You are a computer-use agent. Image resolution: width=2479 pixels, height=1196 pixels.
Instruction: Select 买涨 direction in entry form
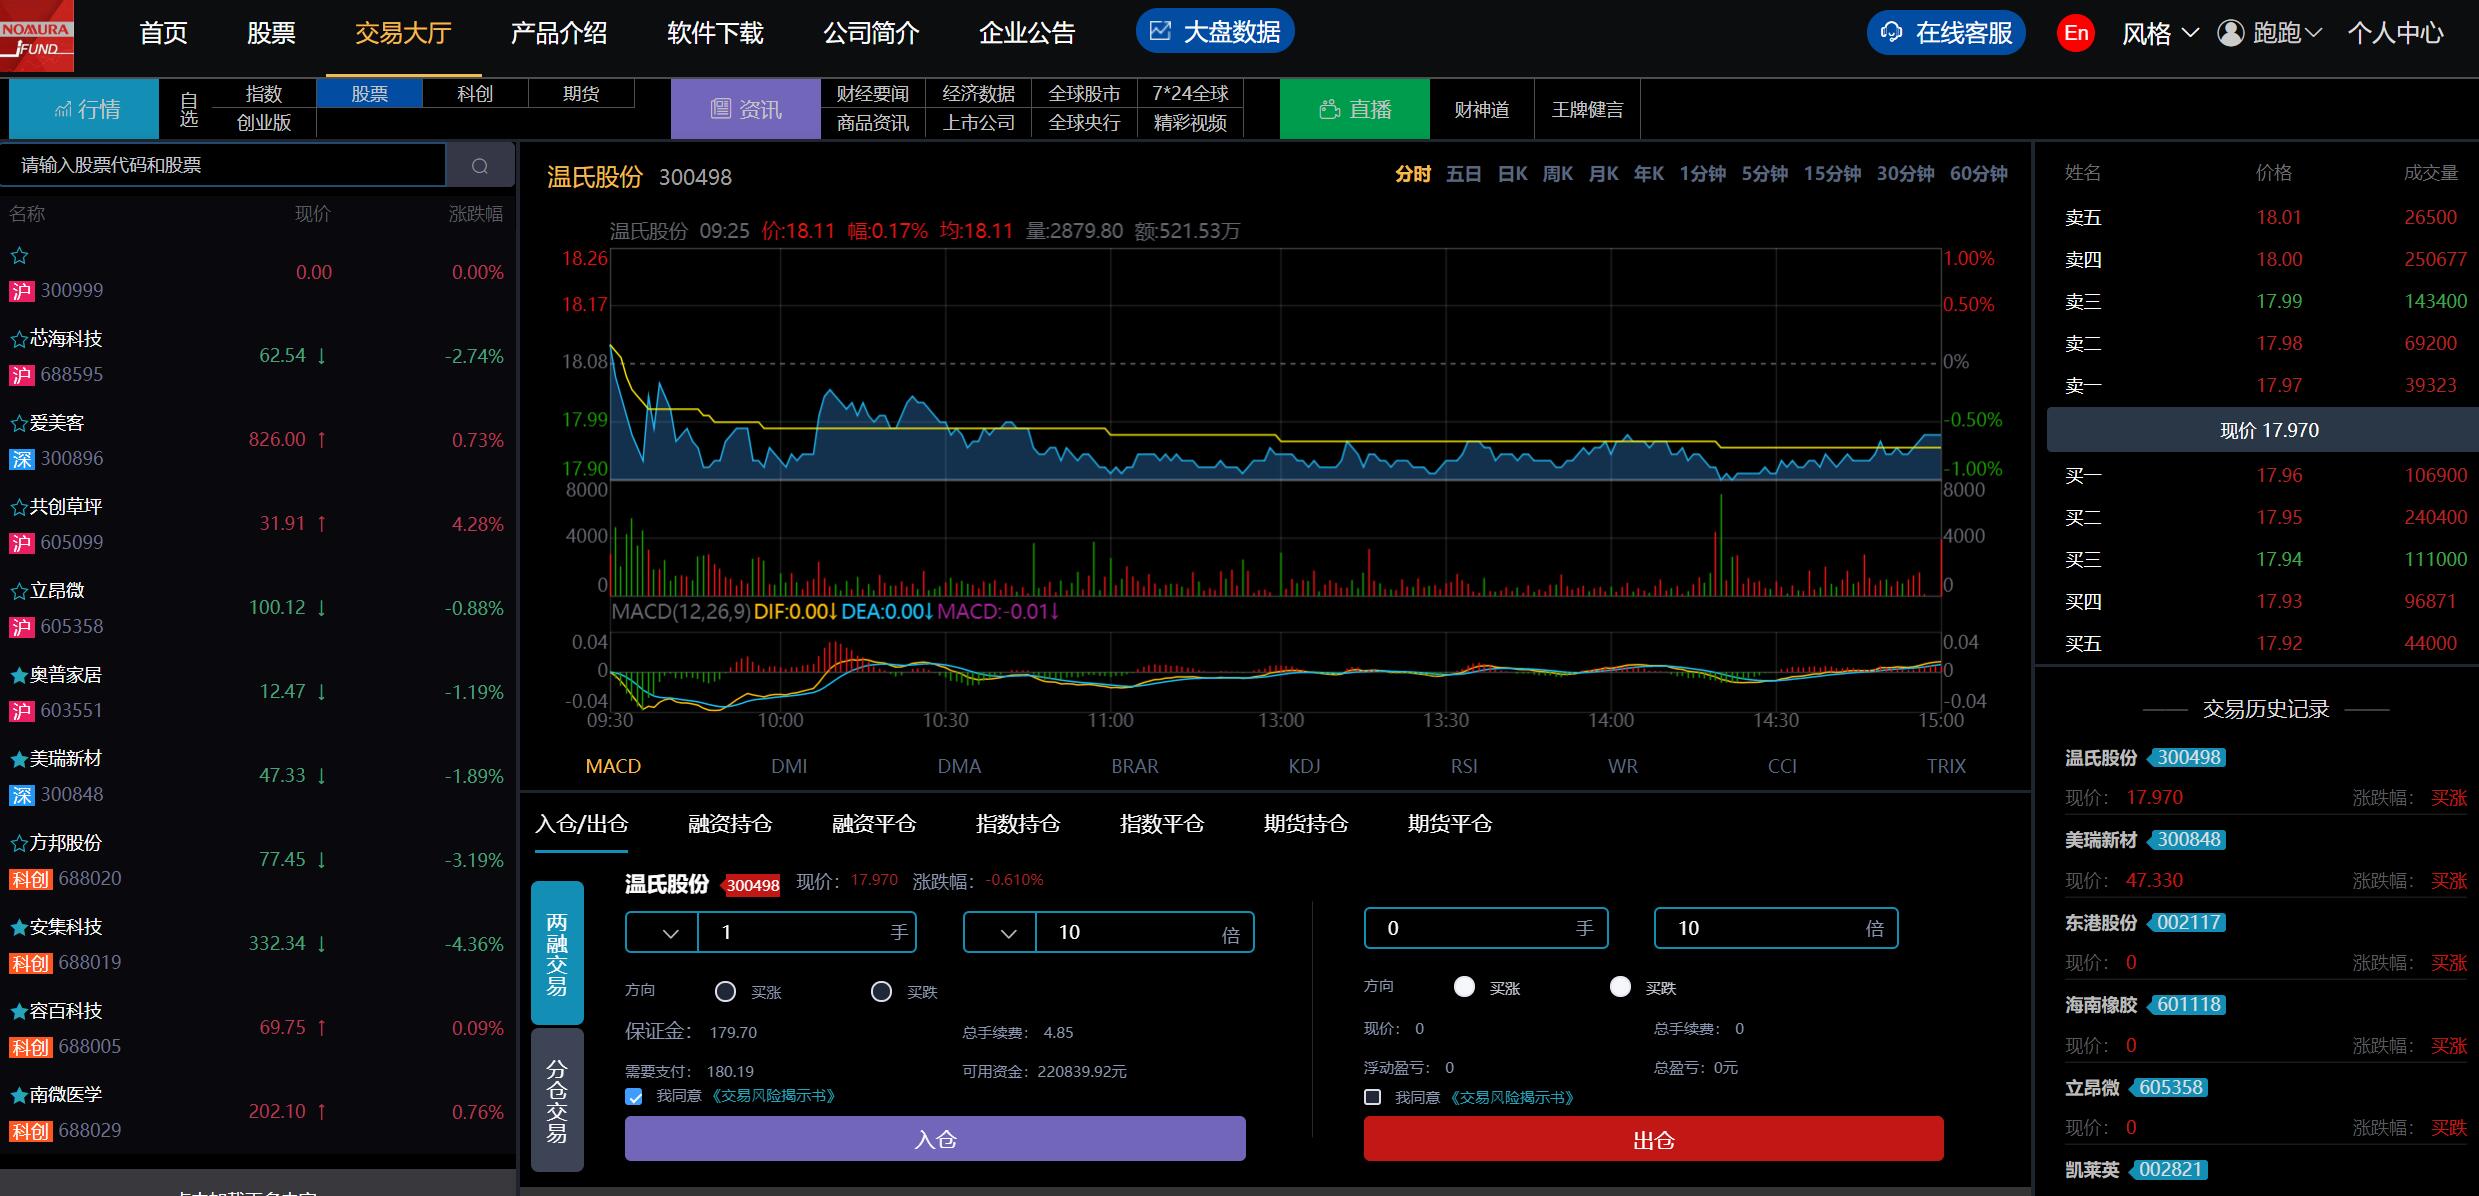pyautogui.click(x=726, y=991)
